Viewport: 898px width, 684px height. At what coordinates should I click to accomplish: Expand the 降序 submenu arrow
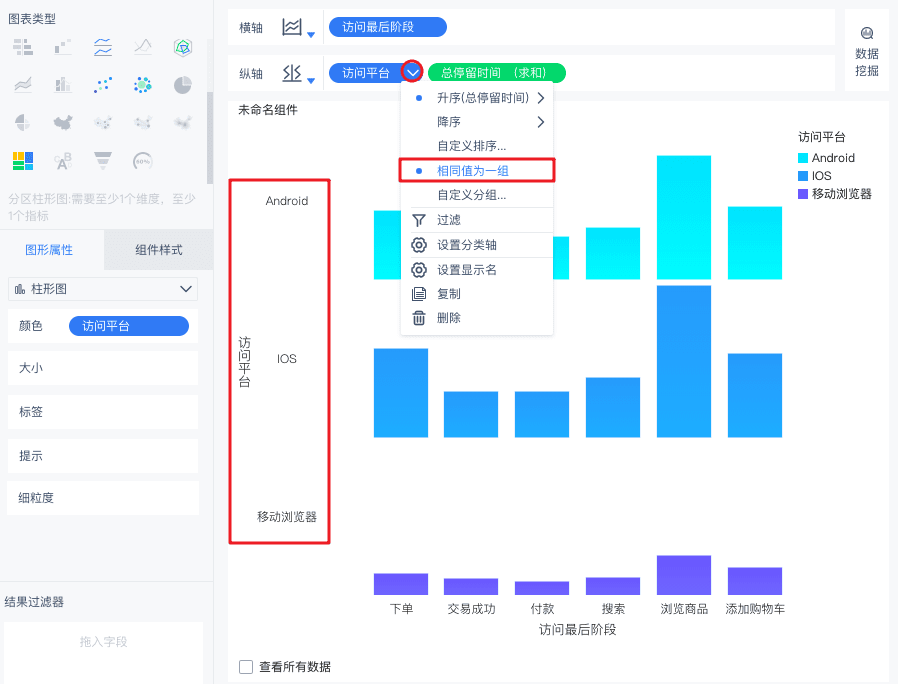tap(541, 122)
